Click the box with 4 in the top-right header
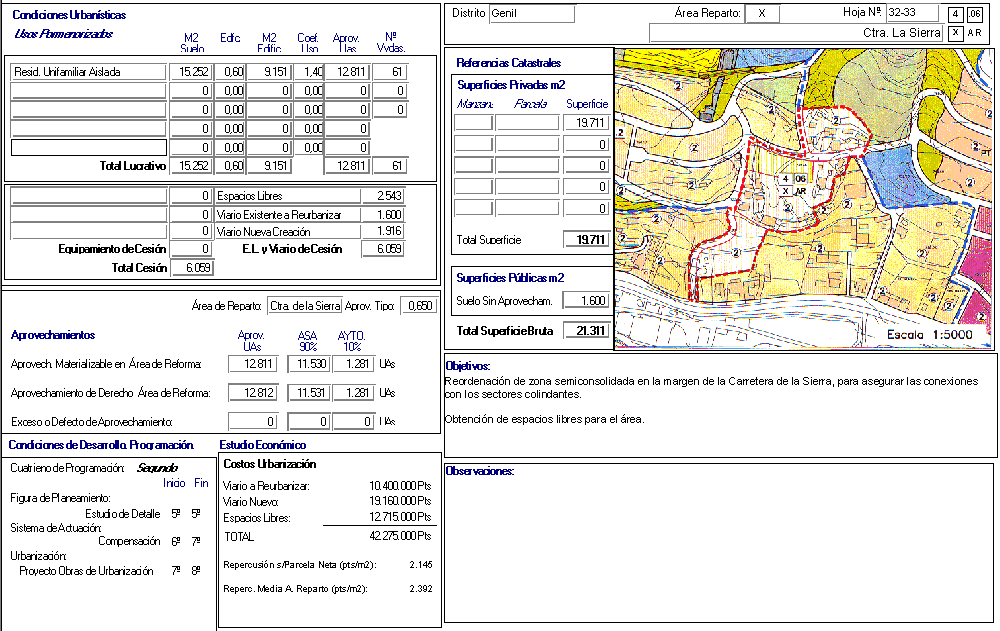This screenshot has width=1000, height=631. click(956, 14)
